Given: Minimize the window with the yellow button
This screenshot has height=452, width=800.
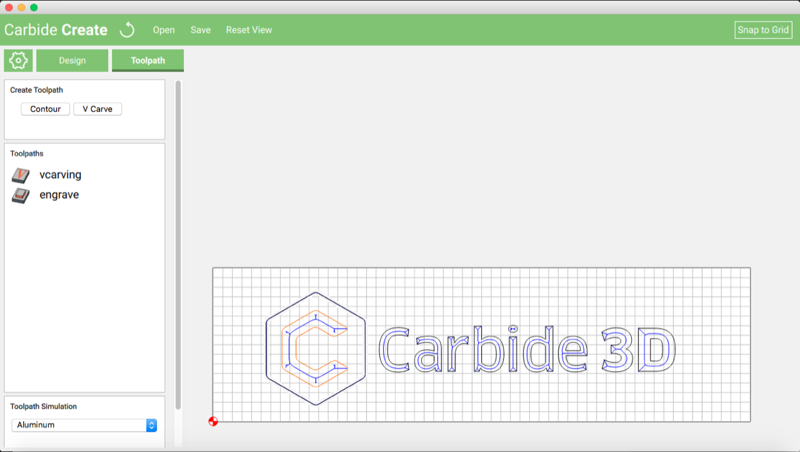Looking at the screenshot, I should (21, 8).
